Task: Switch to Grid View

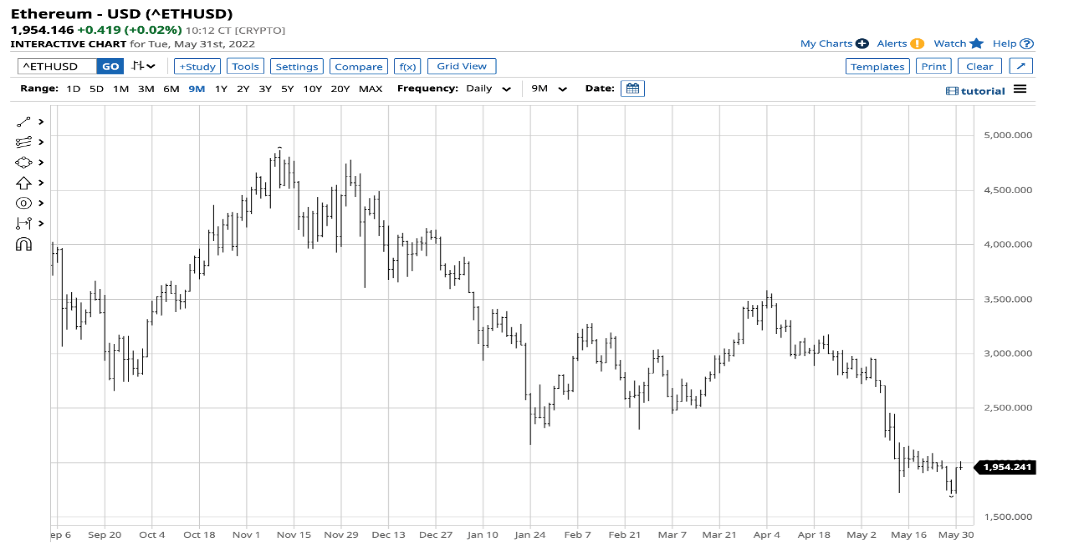Action: click(x=462, y=66)
